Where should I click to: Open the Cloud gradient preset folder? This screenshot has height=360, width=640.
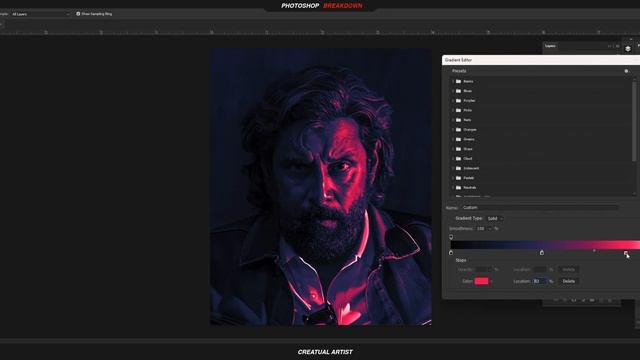(458, 158)
